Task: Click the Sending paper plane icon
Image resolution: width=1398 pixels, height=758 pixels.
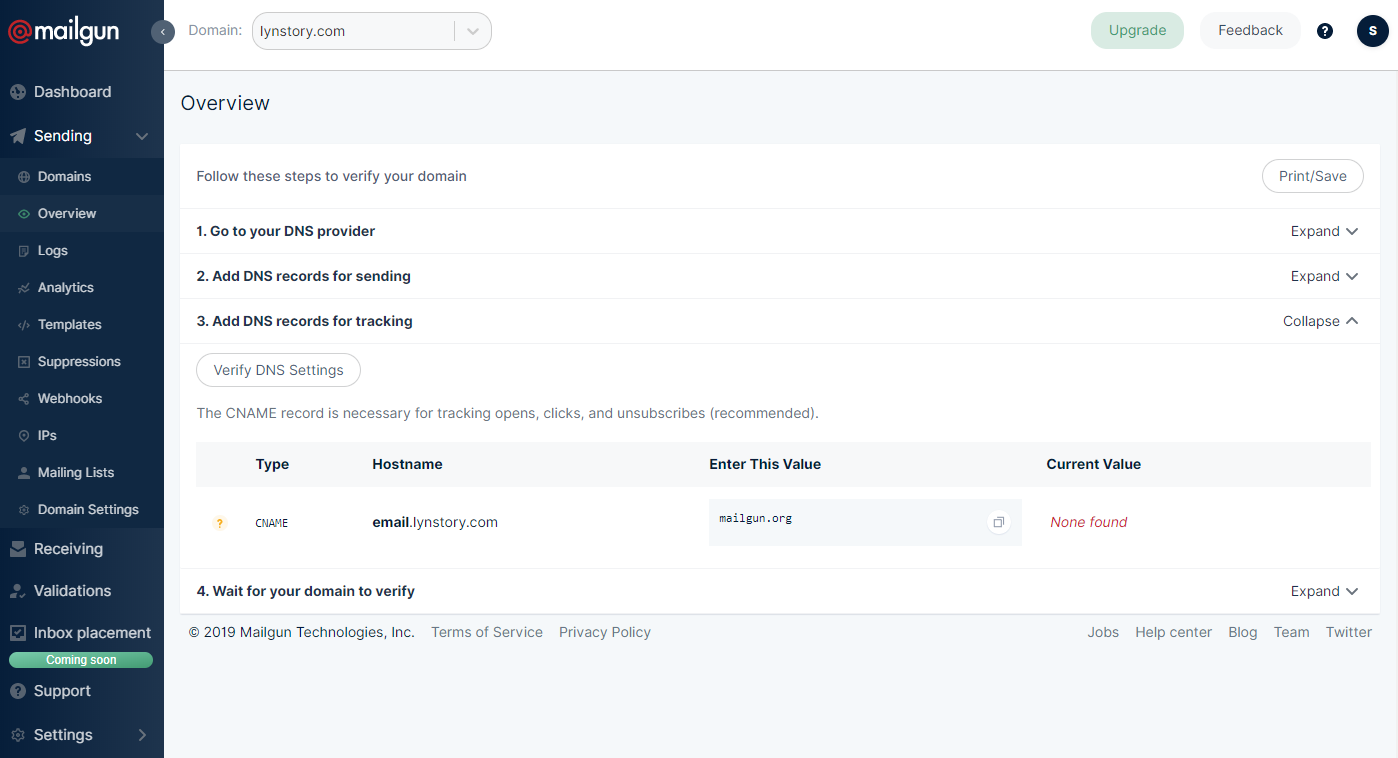Action: point(17,136)
